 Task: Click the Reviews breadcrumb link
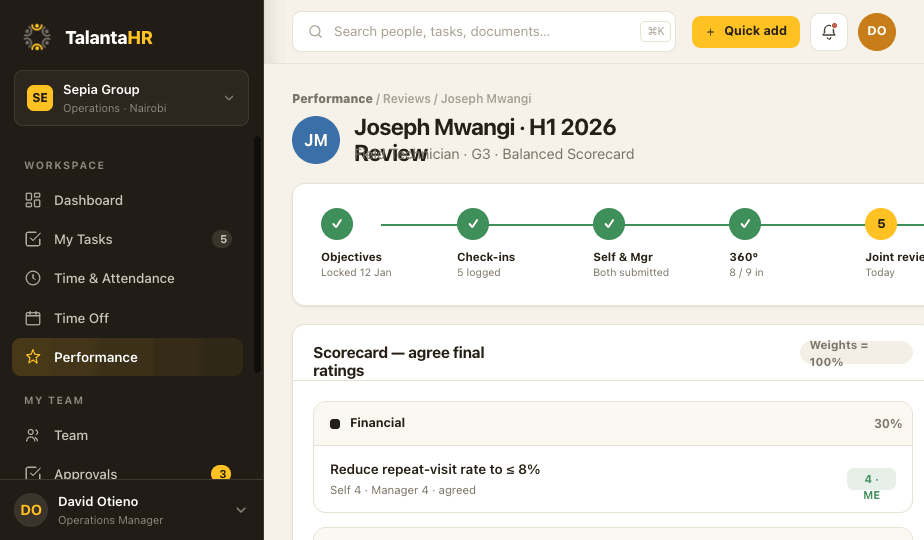(407, 98)
